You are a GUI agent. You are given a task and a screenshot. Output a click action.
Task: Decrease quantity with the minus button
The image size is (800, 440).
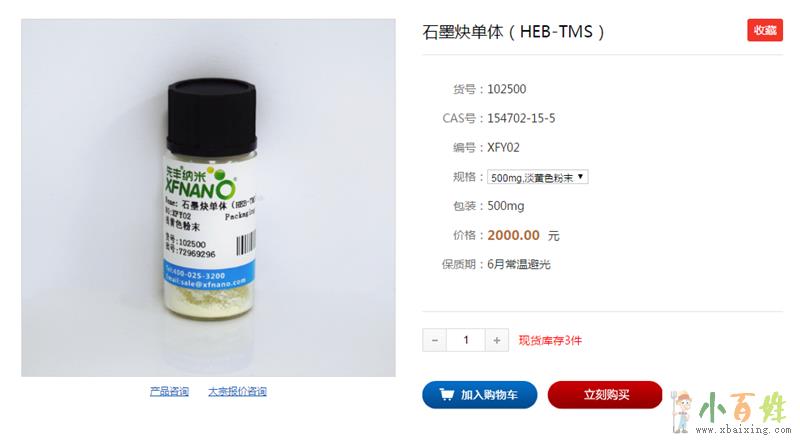pyautogui.click(x=435, y=340)
